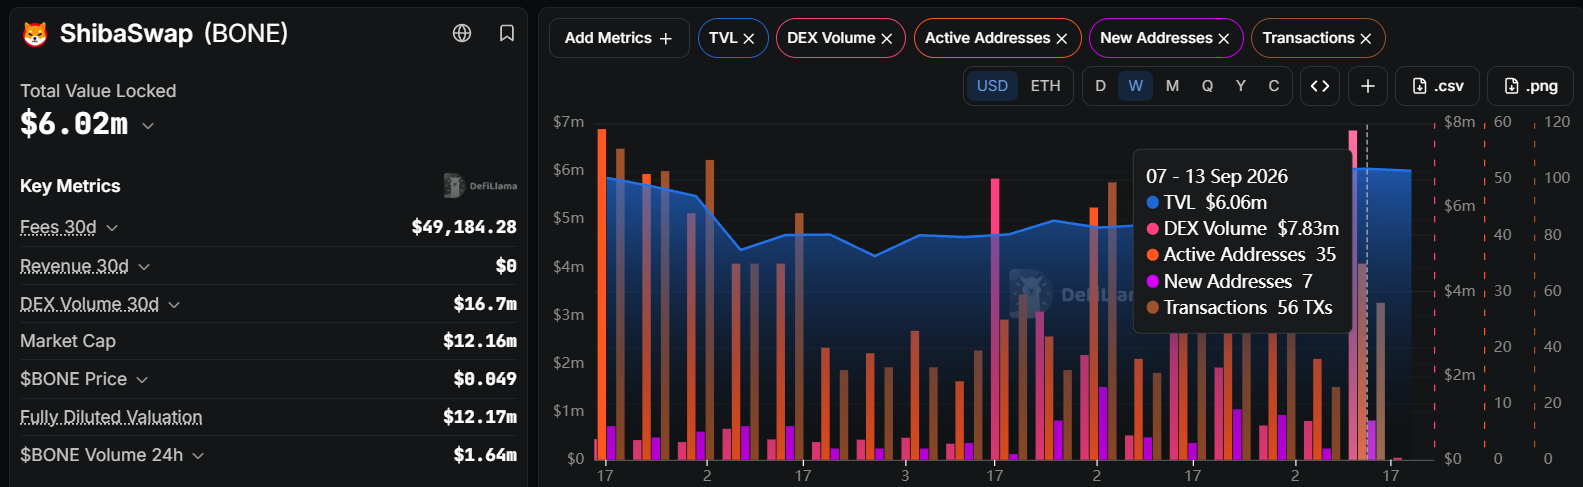1583x487 pixels.
Task: Remove New Addresses metric via its X
Action: 1223,38
